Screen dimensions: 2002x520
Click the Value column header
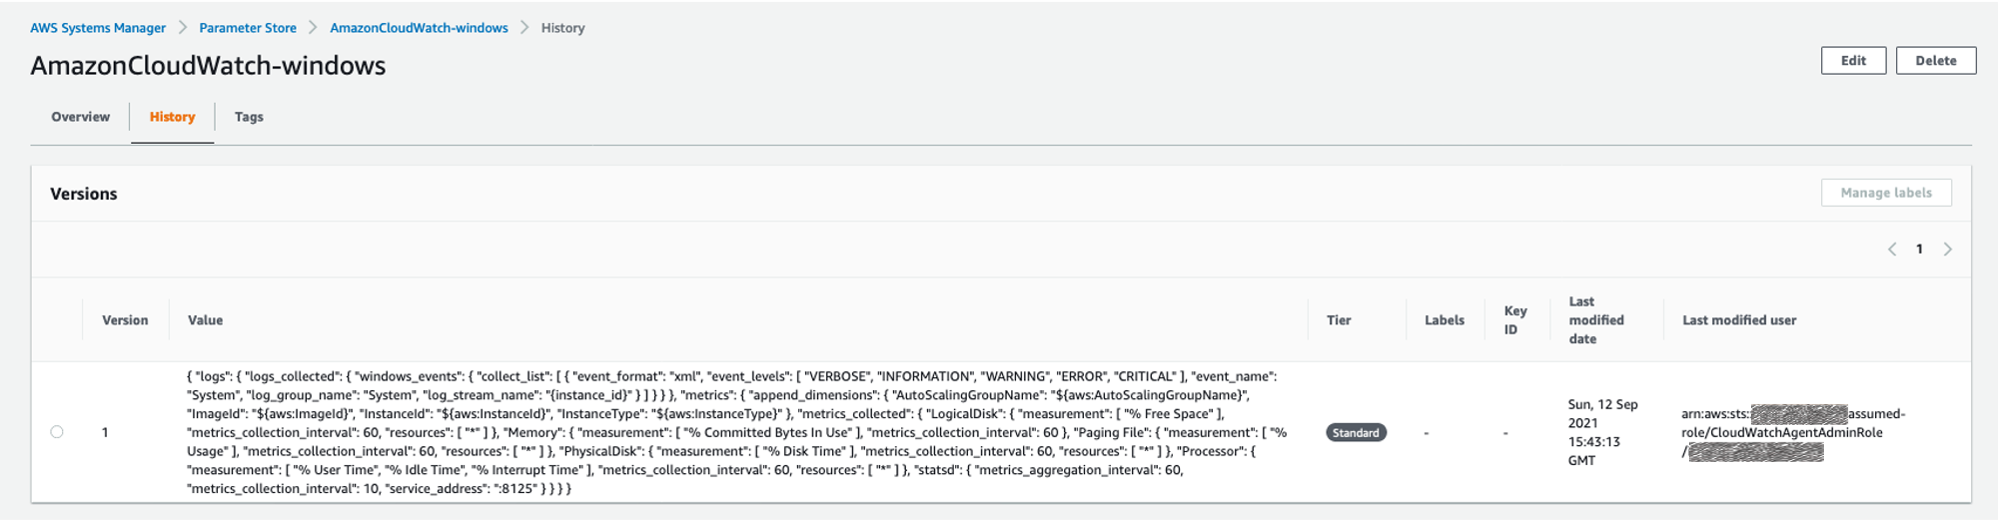205,320
